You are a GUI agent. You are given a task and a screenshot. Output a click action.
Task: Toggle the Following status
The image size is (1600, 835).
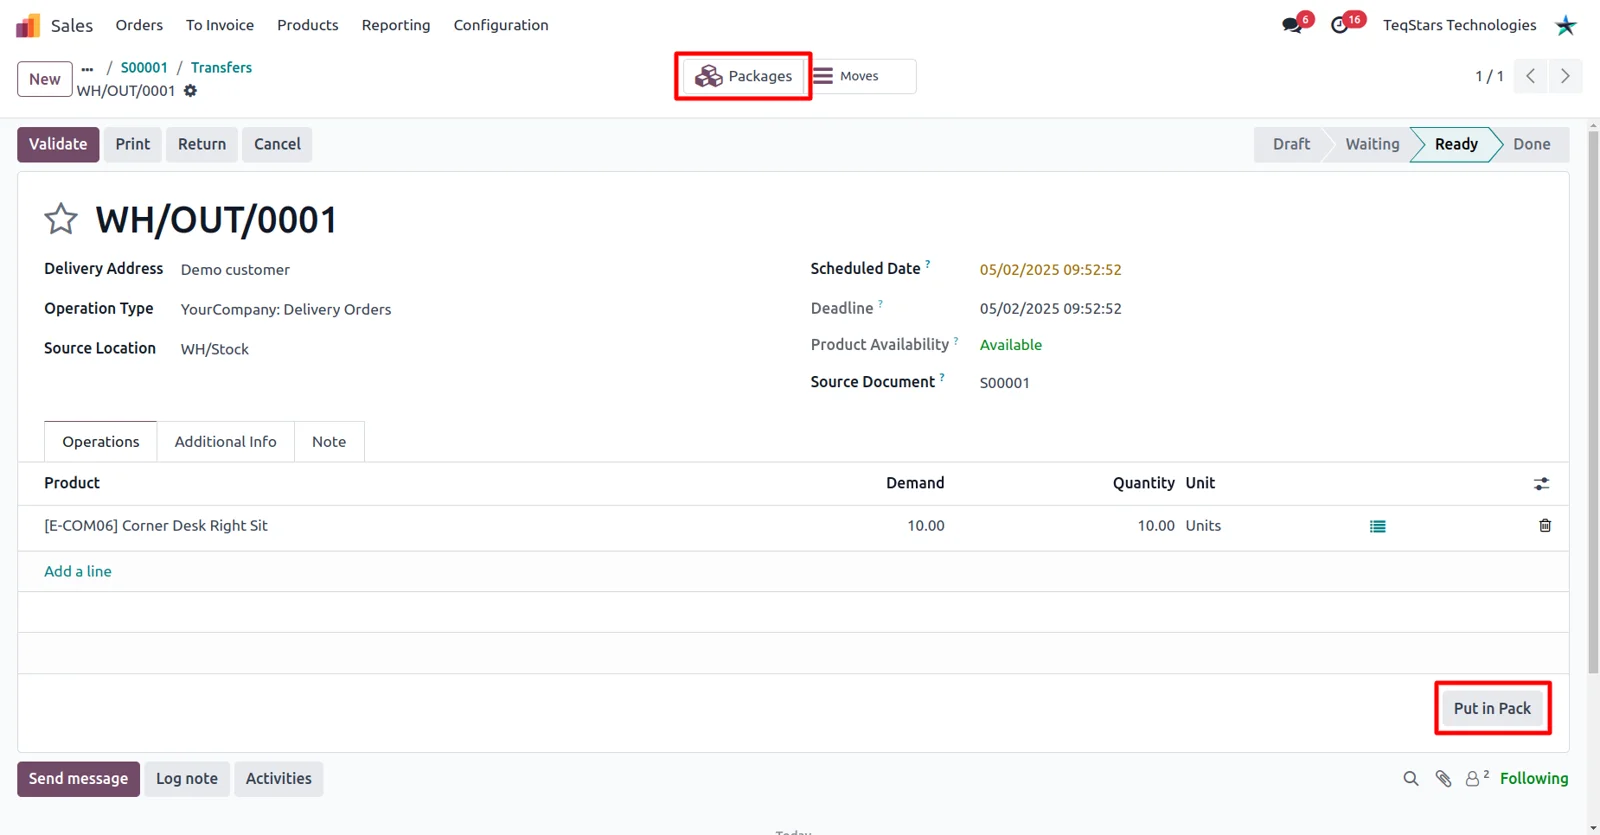coord(1534,778)
